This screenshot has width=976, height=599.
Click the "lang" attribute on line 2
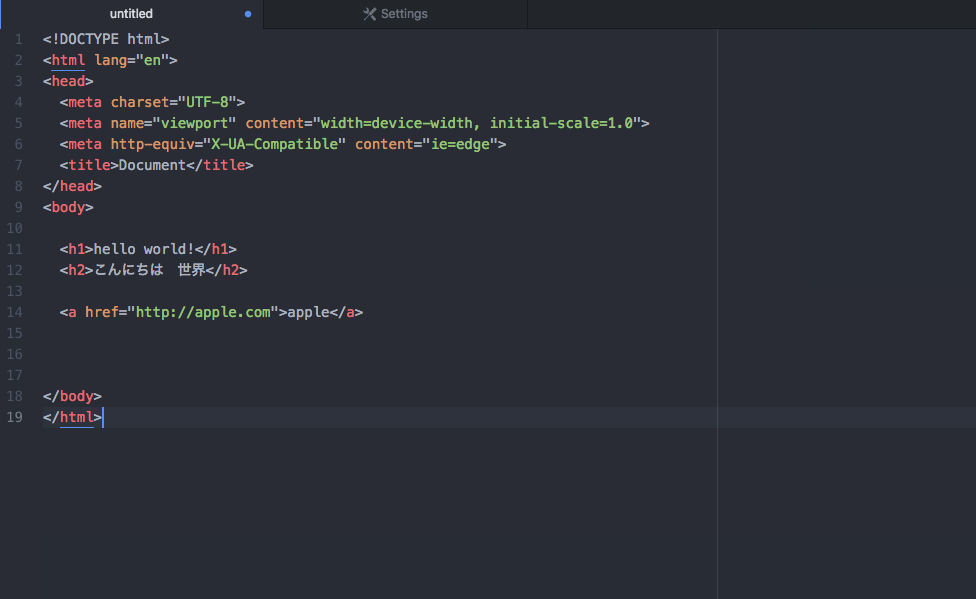pos(110,60)
